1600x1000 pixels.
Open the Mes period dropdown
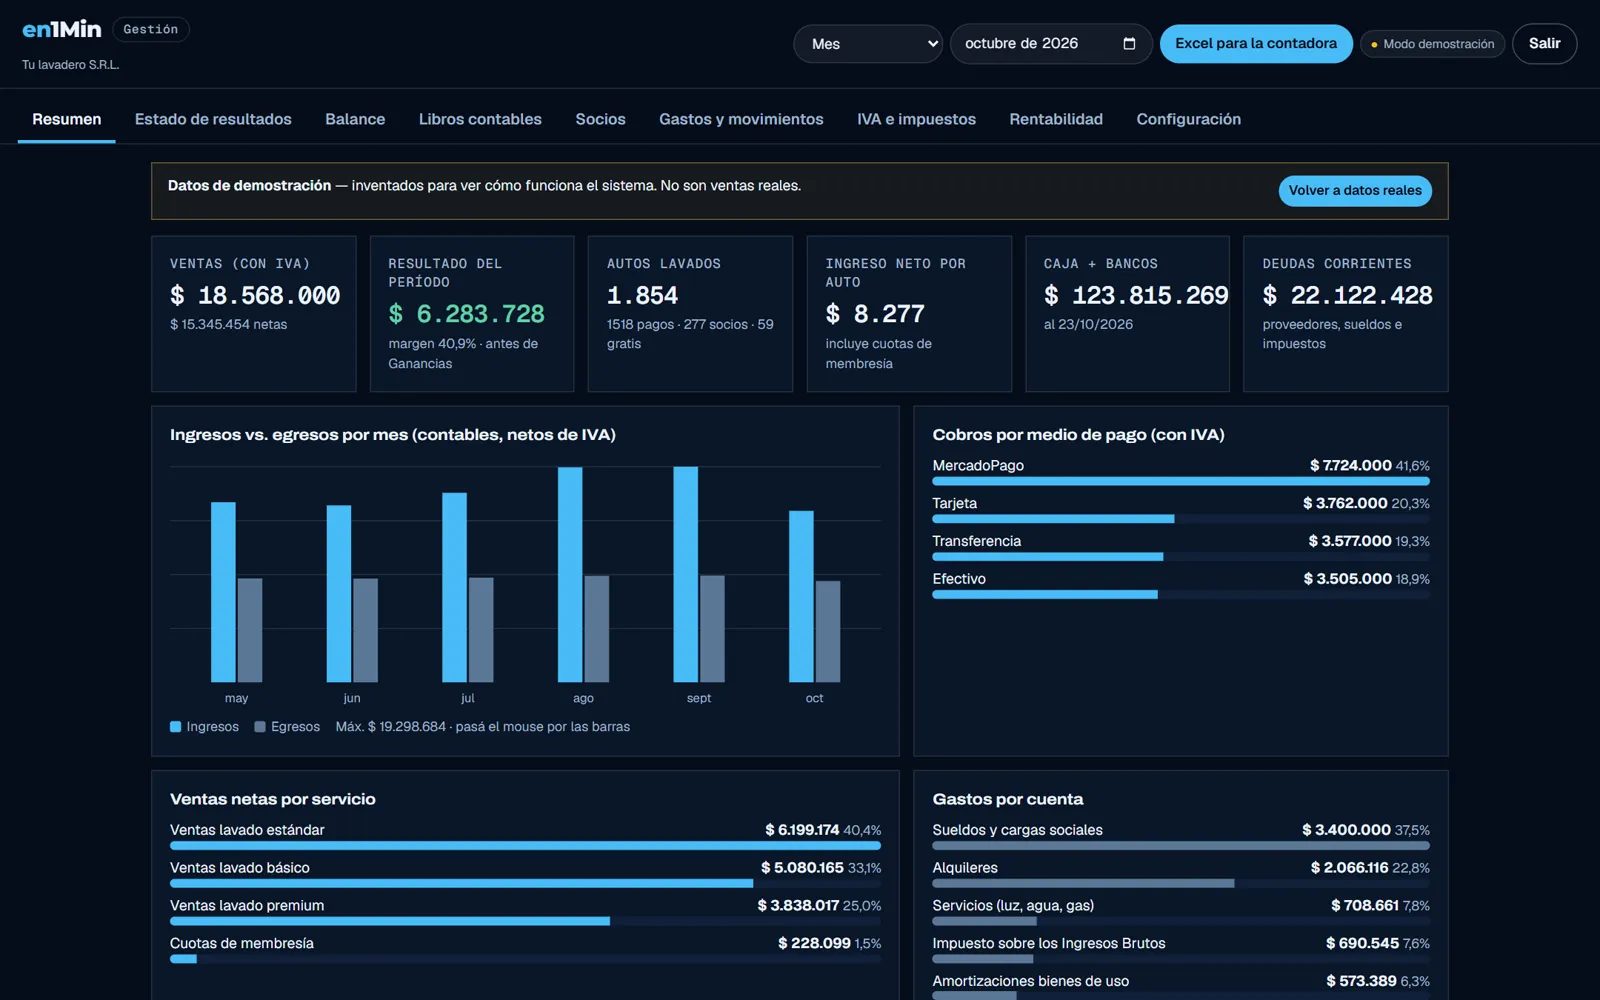868,44
